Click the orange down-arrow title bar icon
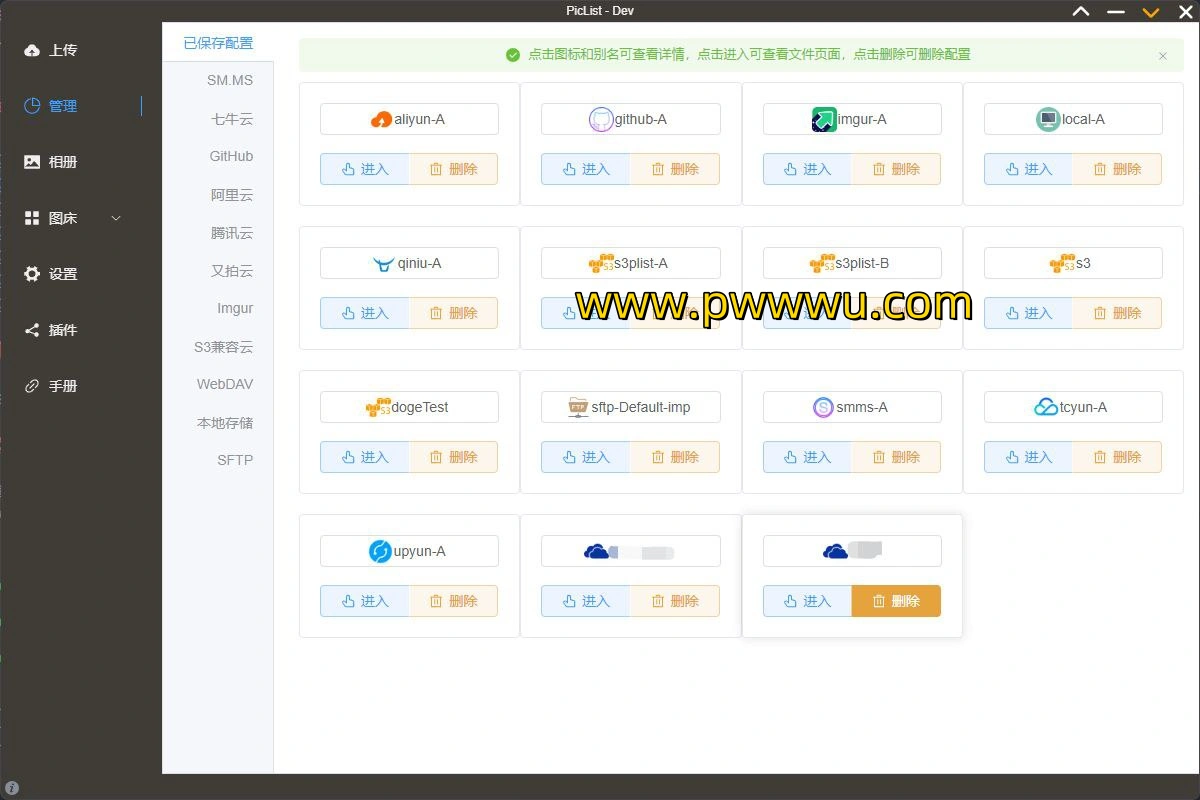The height and width of the screenshot is (800, 1200). click(1151, 12)
